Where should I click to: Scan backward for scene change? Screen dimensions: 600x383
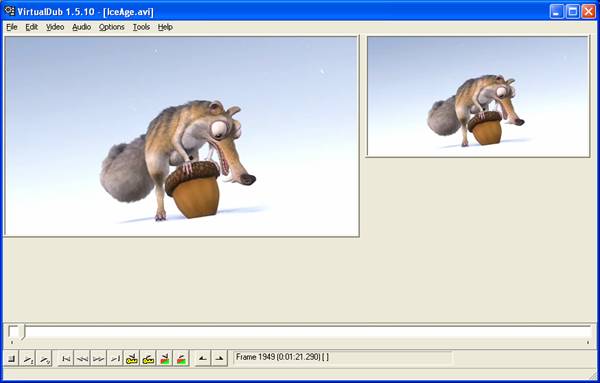click(x=165, y=359)
